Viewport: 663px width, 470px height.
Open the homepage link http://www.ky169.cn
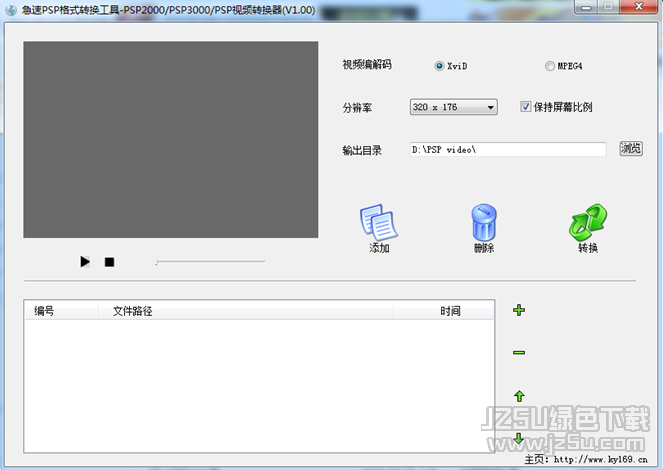click(600, 459)
